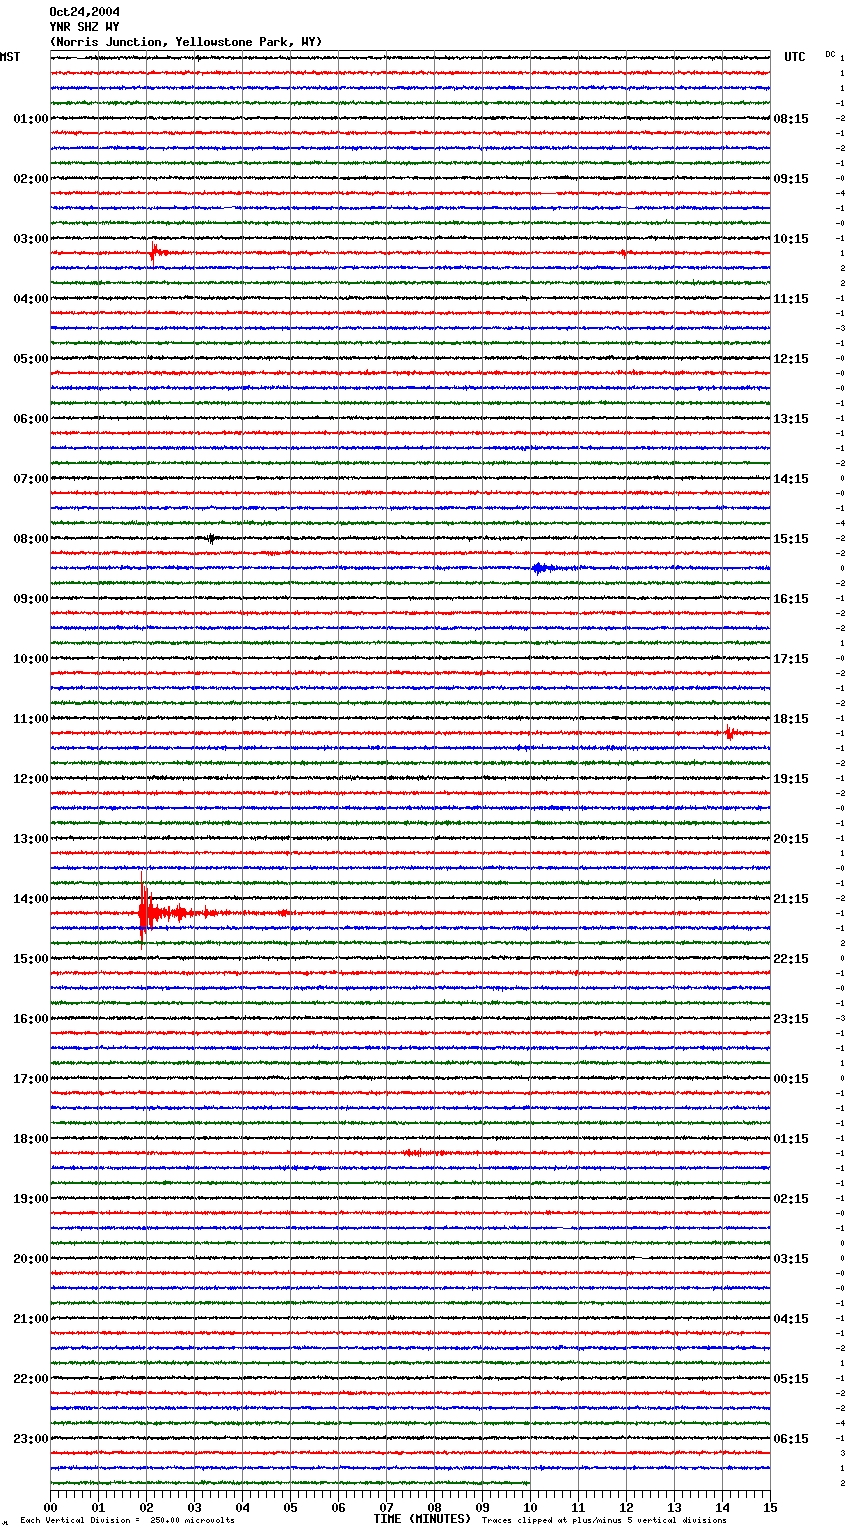Select the 02:00 MST time label
This screenshot has height=1534, width=850.
31,179
